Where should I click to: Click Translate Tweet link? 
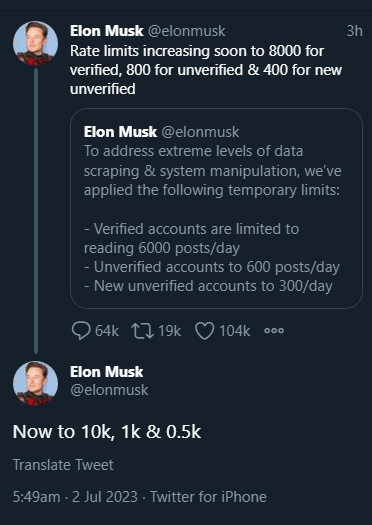[63, 465]
